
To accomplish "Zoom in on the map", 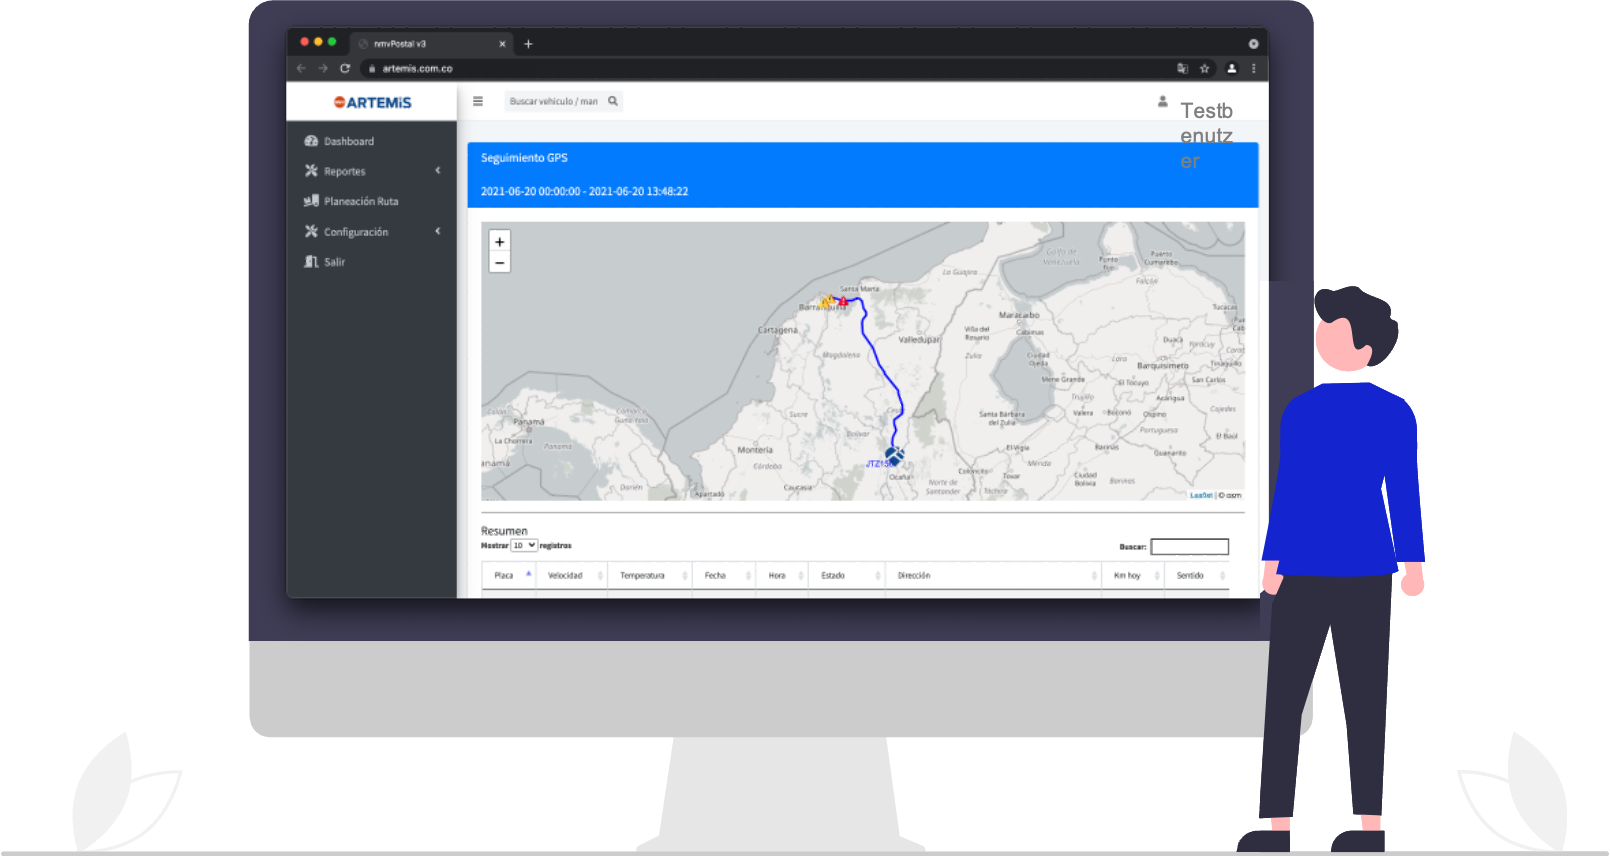I will pos(500,242).
